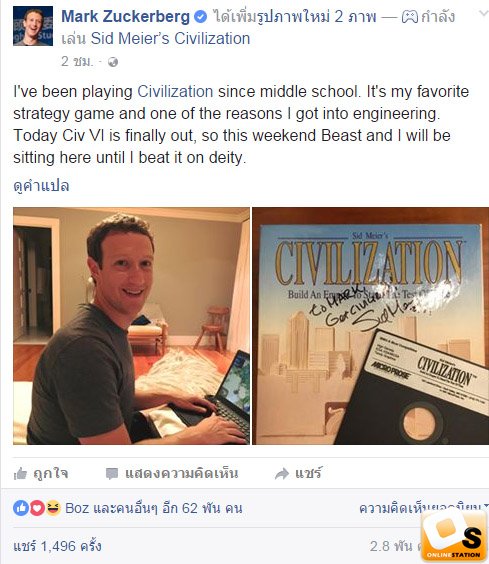Click the blue Like reaction icon
489x564 pixels.
[21, 508]
